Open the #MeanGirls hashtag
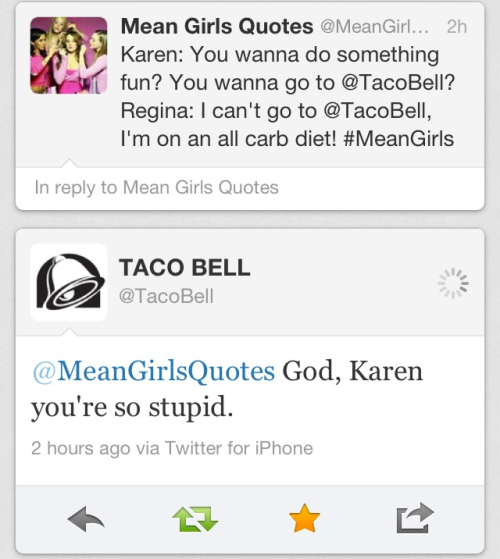The height and width of the screenshot is (559, 500). click(x=398, y=139)
